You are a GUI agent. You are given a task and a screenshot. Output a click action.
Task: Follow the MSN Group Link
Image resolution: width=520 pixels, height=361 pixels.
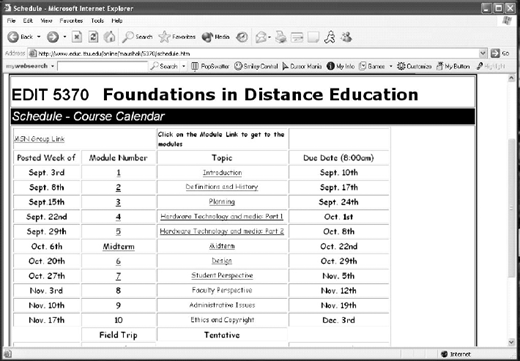click(x=39, y=139)
